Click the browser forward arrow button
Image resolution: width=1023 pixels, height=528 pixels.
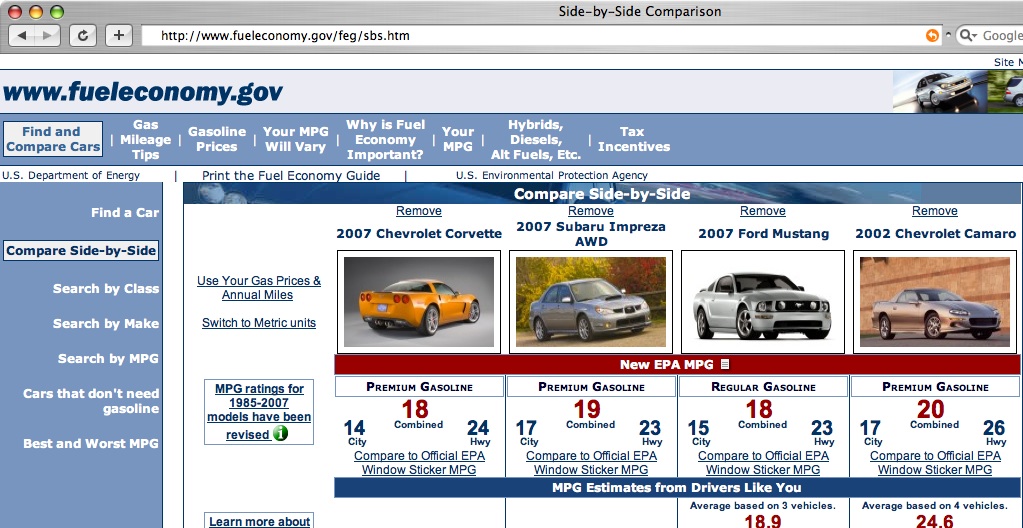click(x=48, y=35)
